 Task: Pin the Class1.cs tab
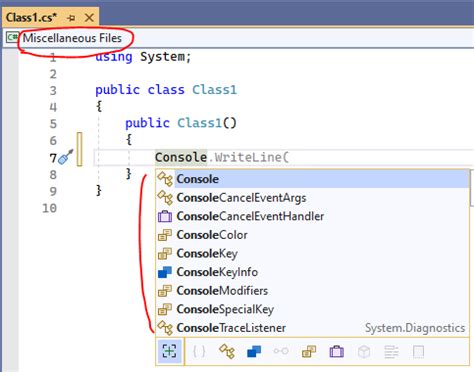pos(71,18)
